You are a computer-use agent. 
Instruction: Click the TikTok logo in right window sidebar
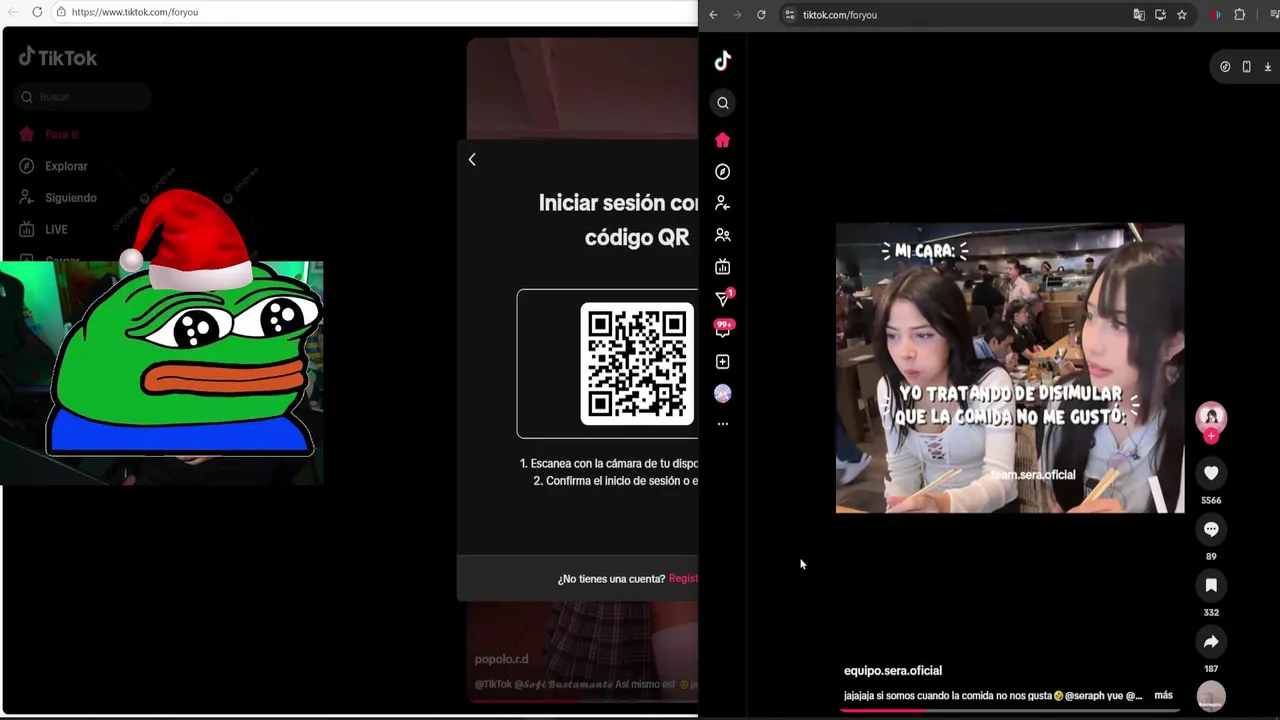723,61
